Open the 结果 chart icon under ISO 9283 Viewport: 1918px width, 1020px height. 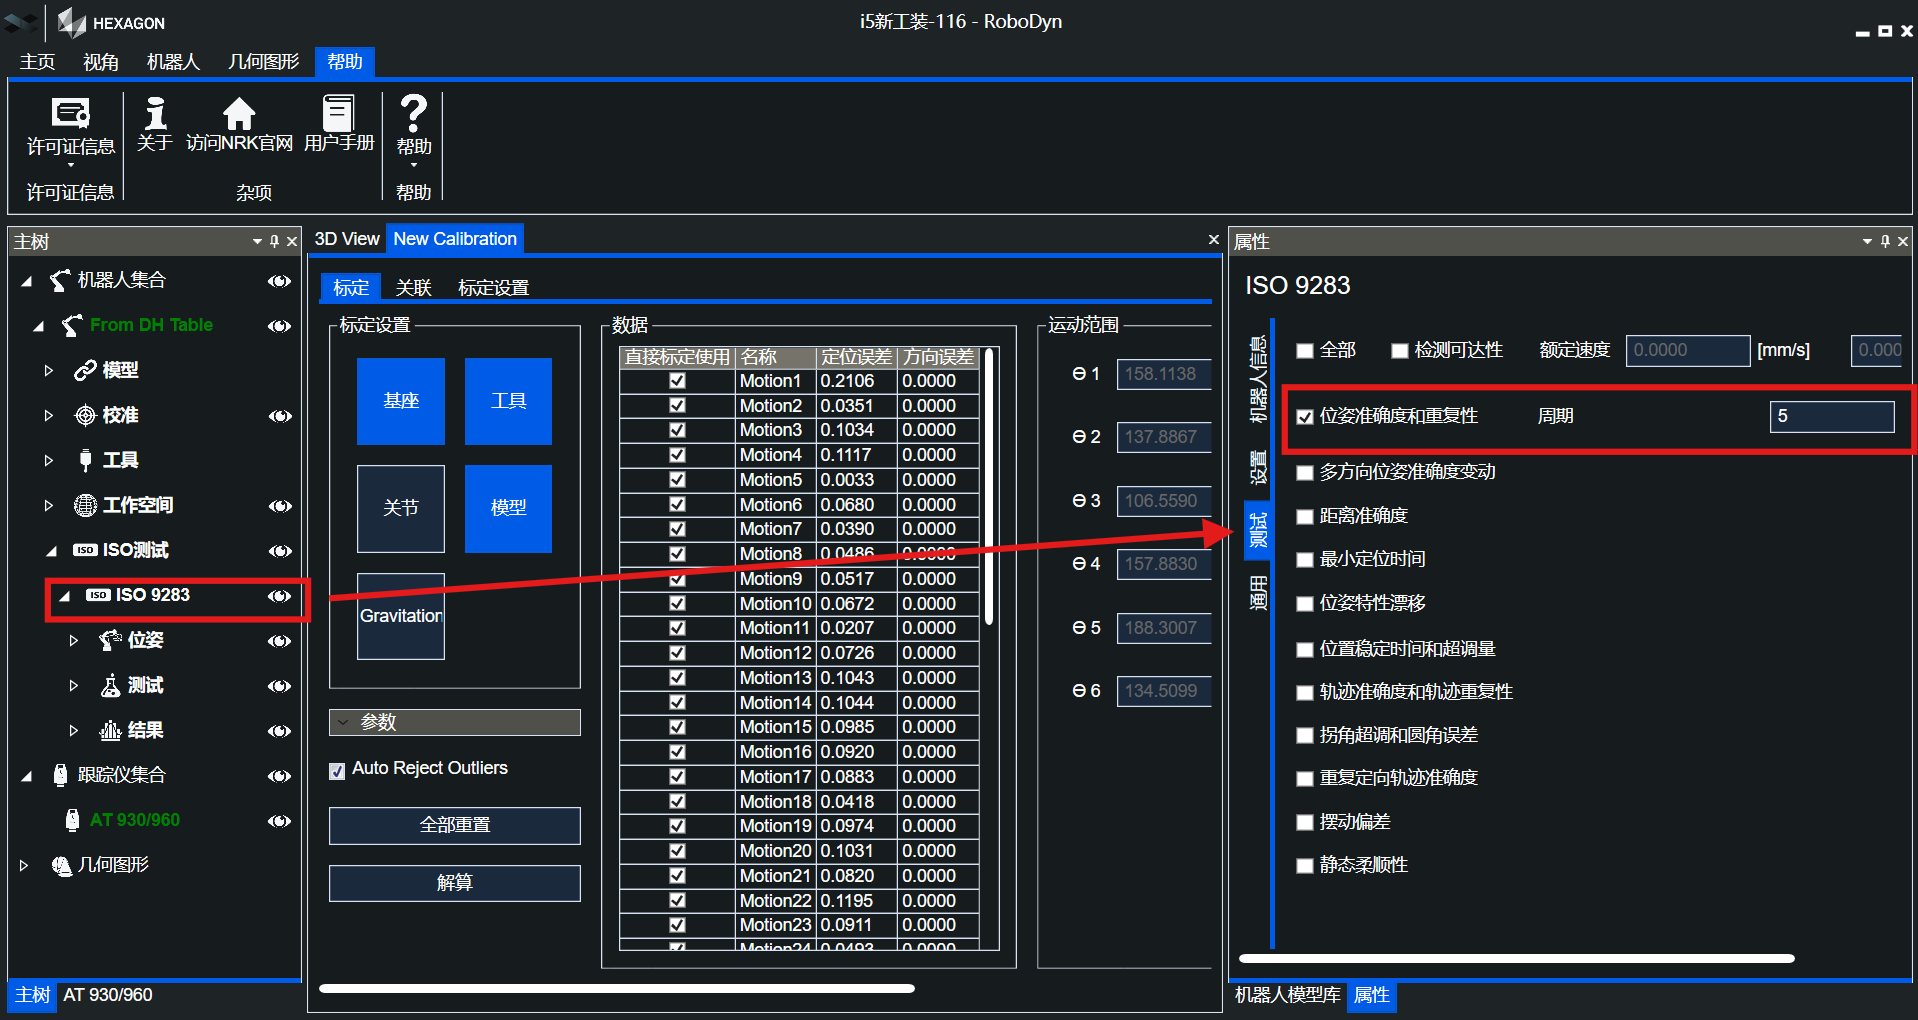110,730
